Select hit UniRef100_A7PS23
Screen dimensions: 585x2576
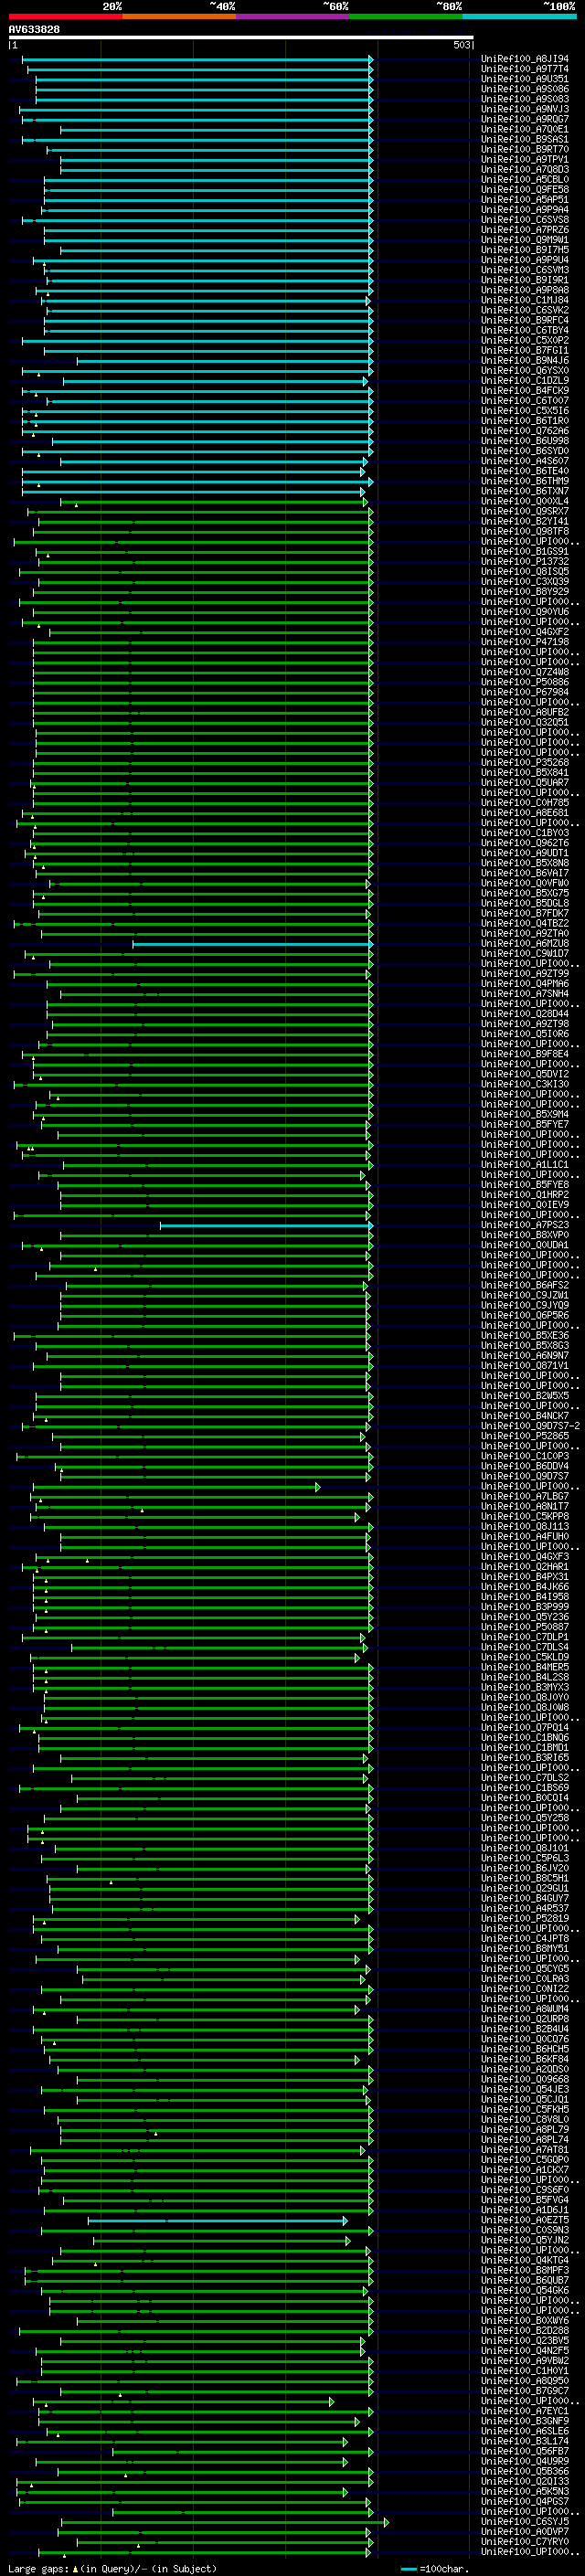tap(525, 1224)
